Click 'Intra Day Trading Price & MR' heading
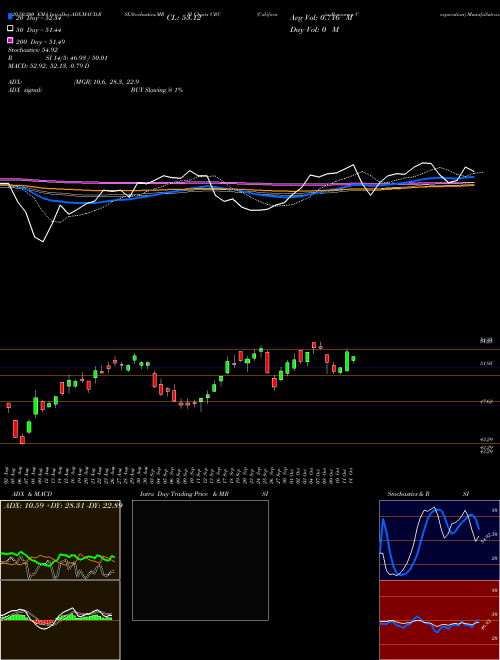500x660 pixels. click(x=184, y=494)
